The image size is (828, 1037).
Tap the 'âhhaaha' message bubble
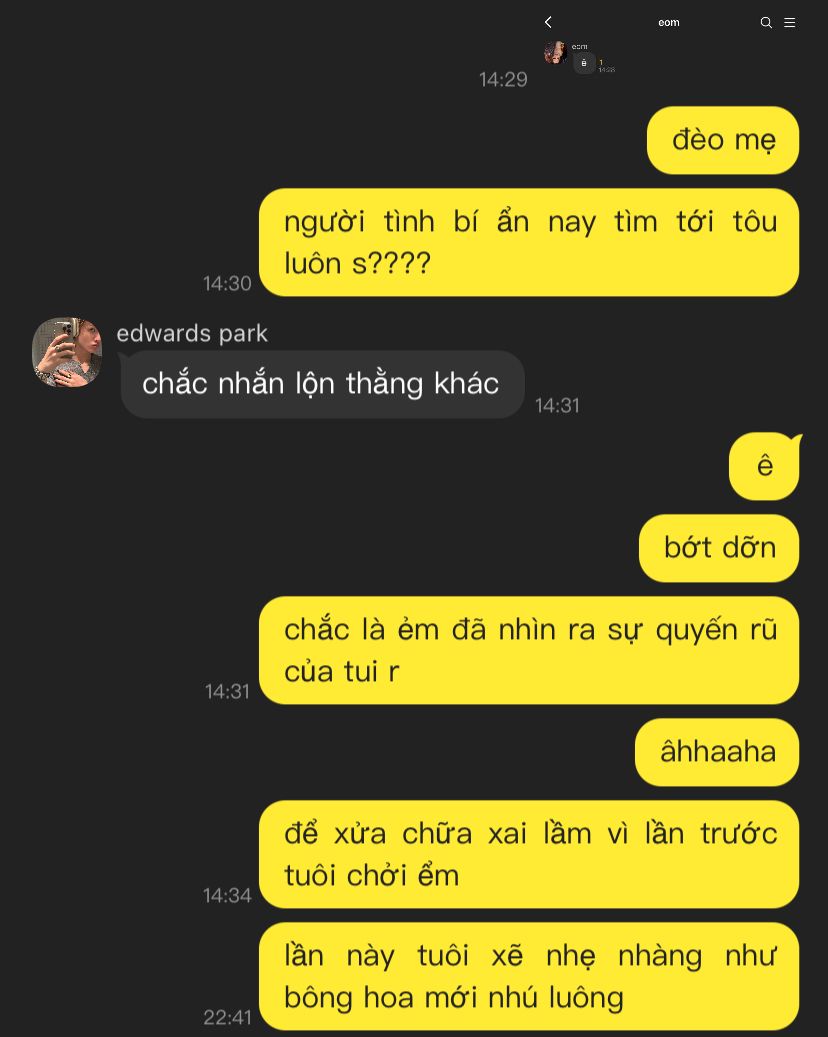click(x=717, y=752)
